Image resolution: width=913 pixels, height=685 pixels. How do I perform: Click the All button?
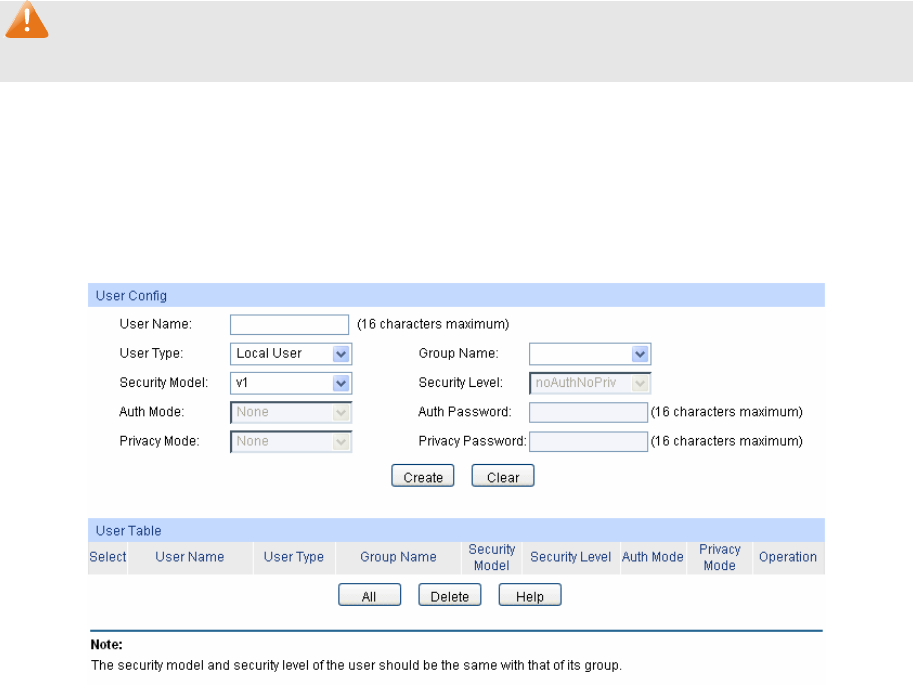369,595
